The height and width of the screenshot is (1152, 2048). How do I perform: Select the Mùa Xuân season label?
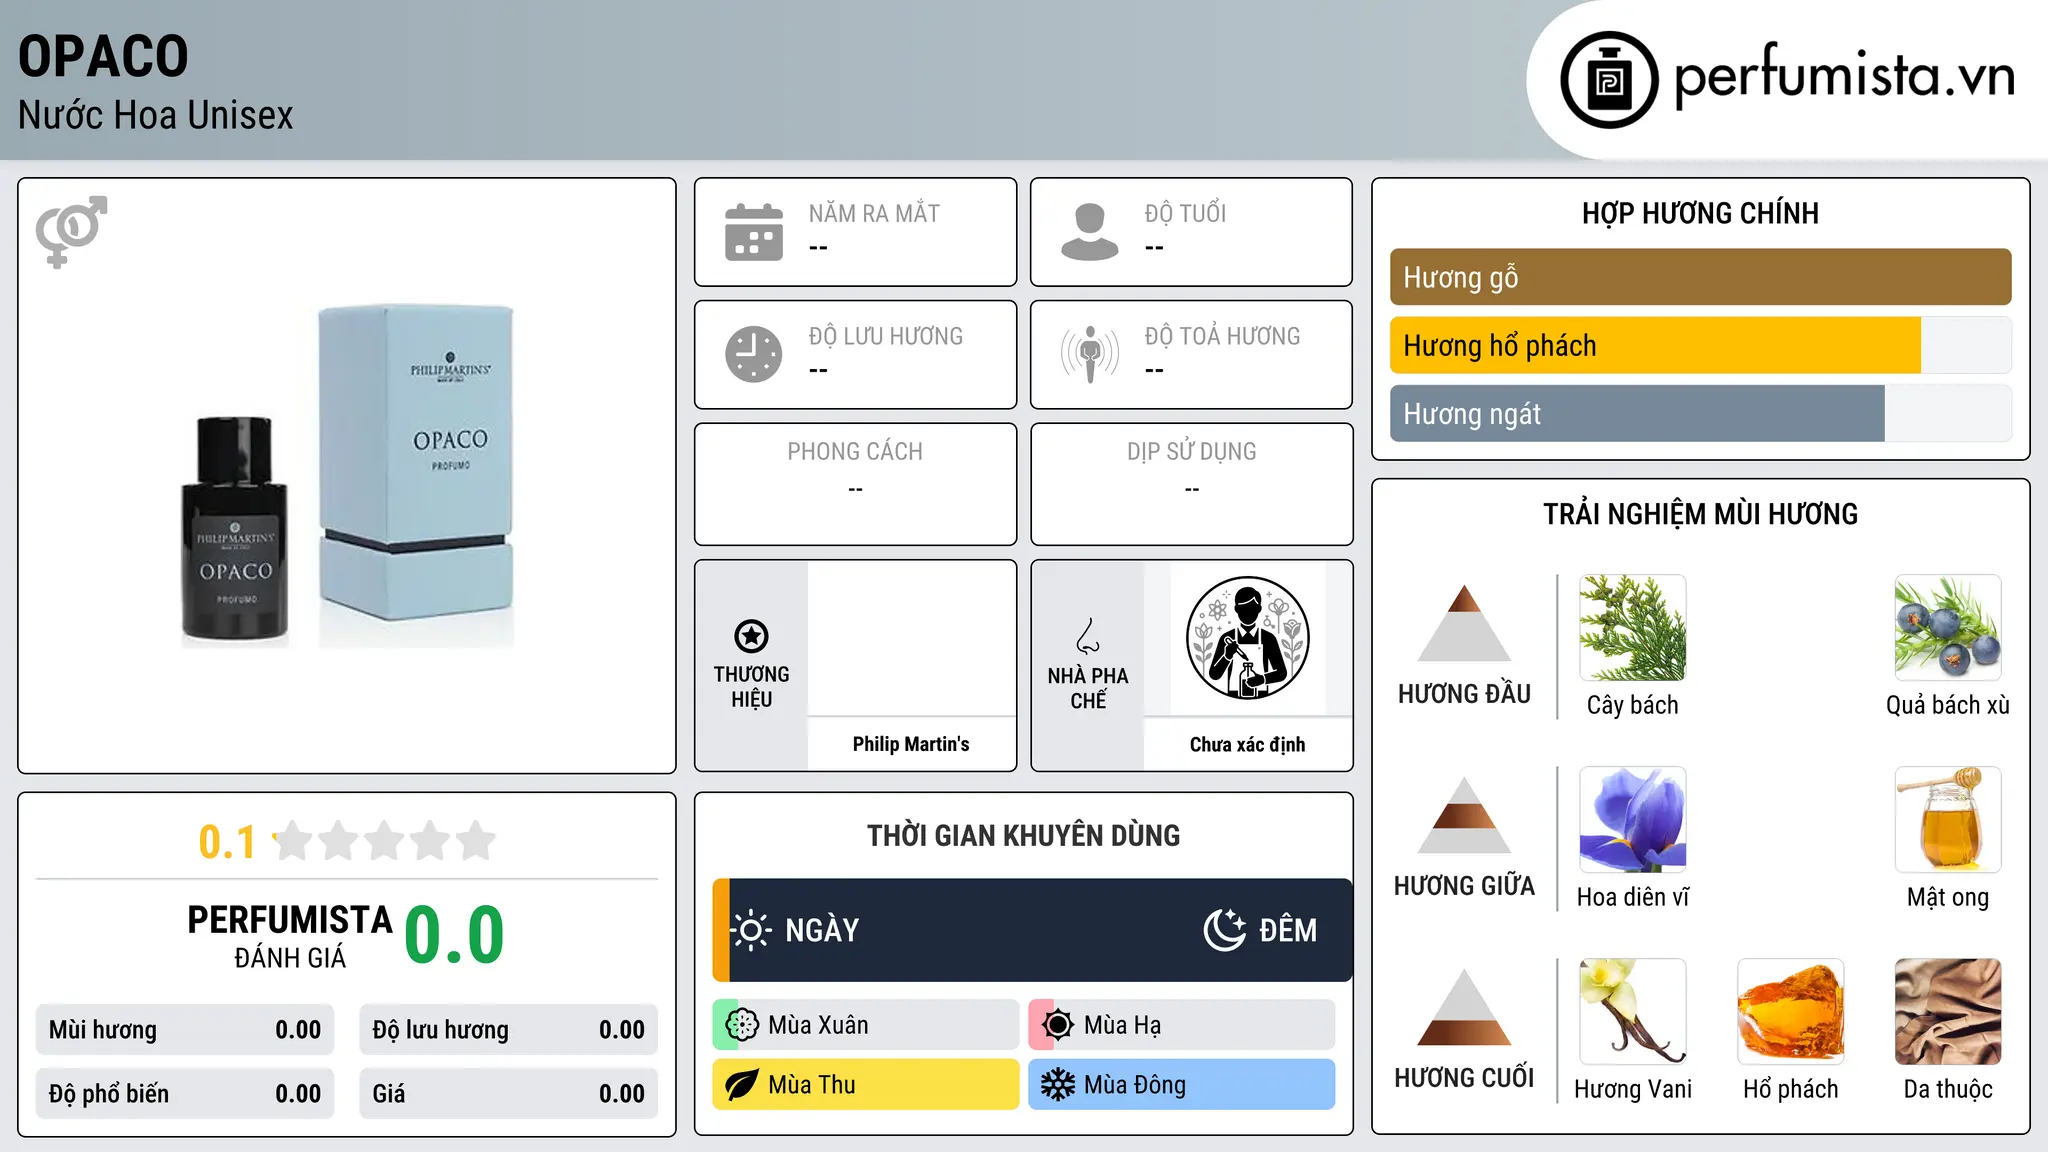[818, 1025]
